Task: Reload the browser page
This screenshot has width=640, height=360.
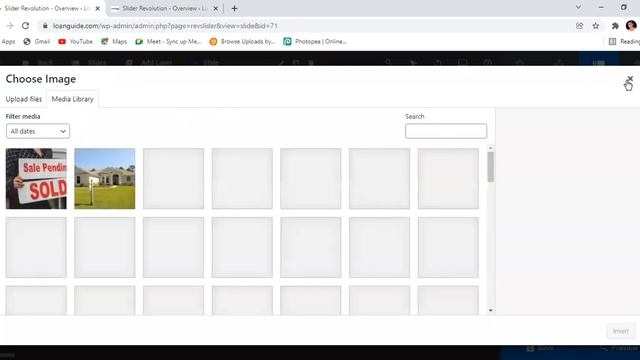Action: [x=25, y=26]
